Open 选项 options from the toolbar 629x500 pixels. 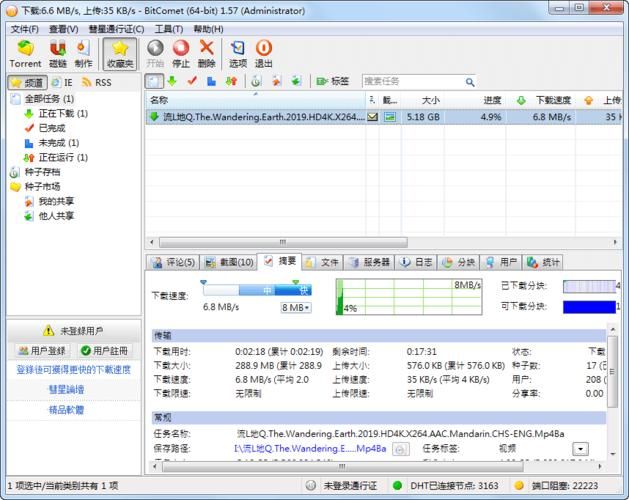coord(237,54)
